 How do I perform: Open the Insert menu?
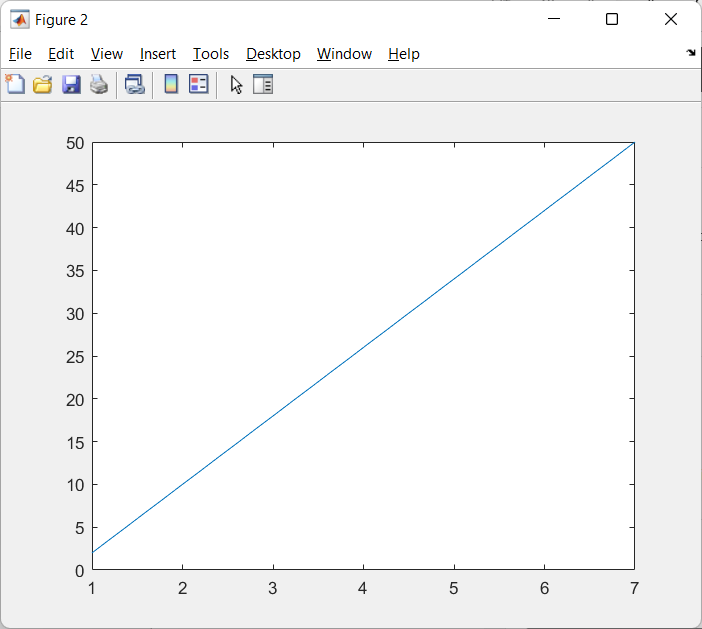[158, 54]
